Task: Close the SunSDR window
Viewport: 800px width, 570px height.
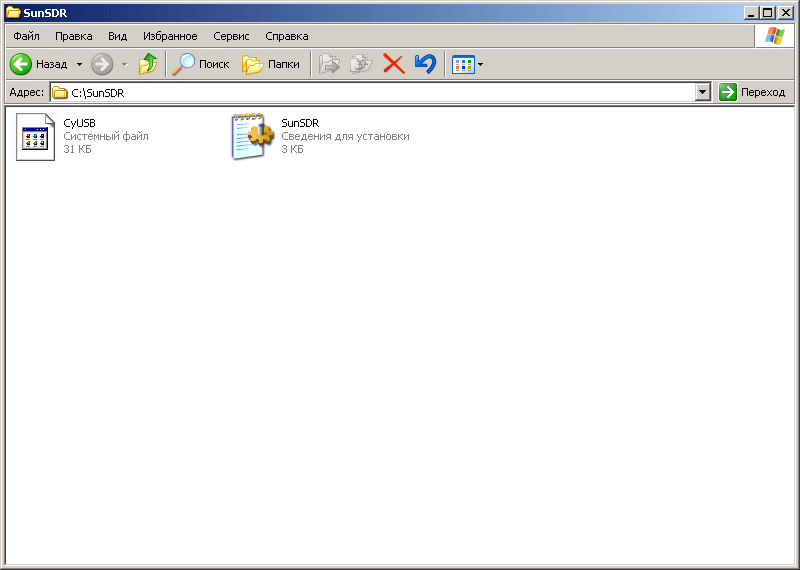Action: [x=785, y=13]
